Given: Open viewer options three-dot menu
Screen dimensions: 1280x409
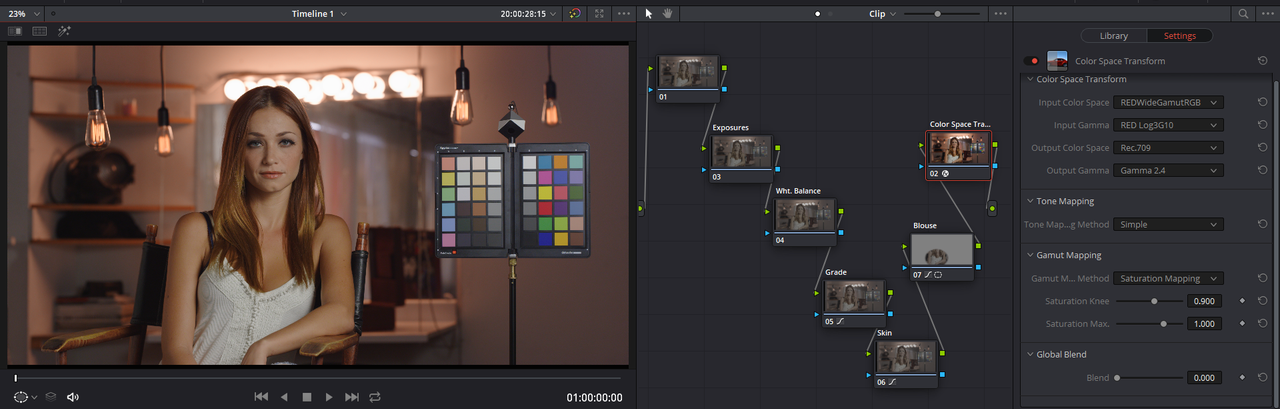Looking at the screenshot, I should (624, 14).
